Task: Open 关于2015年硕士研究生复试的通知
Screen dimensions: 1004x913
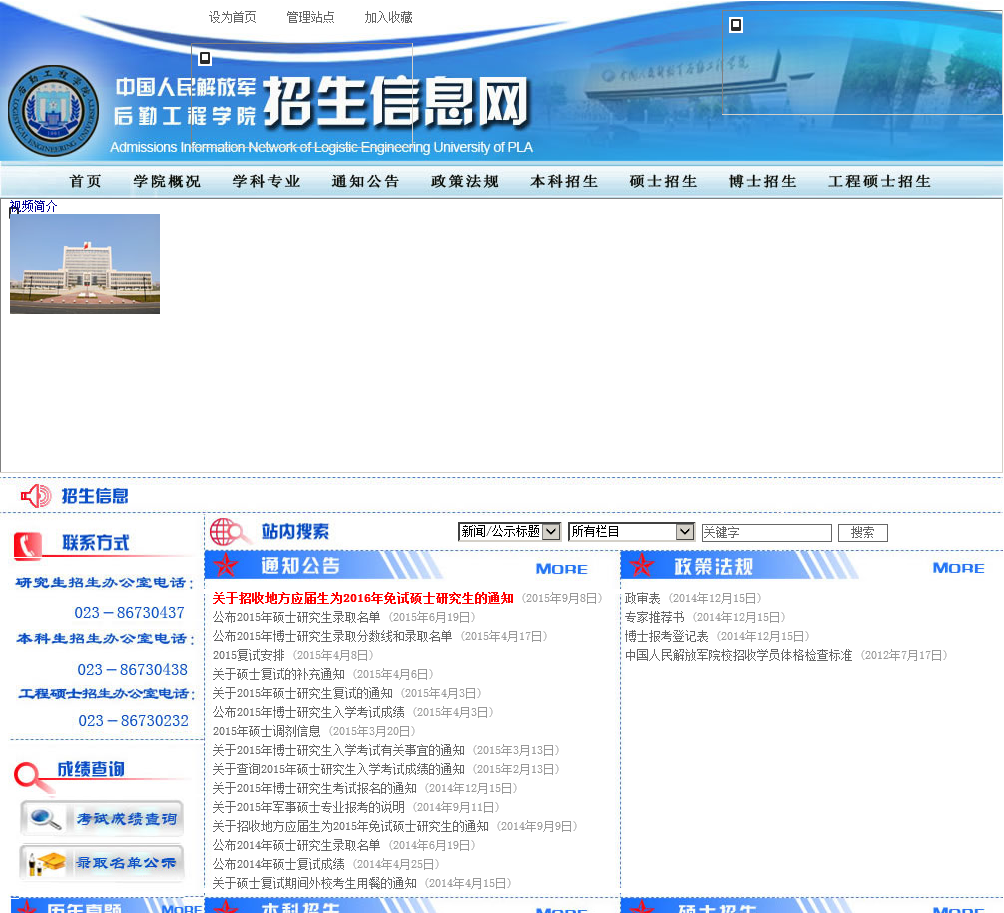Action: point(302,693)
